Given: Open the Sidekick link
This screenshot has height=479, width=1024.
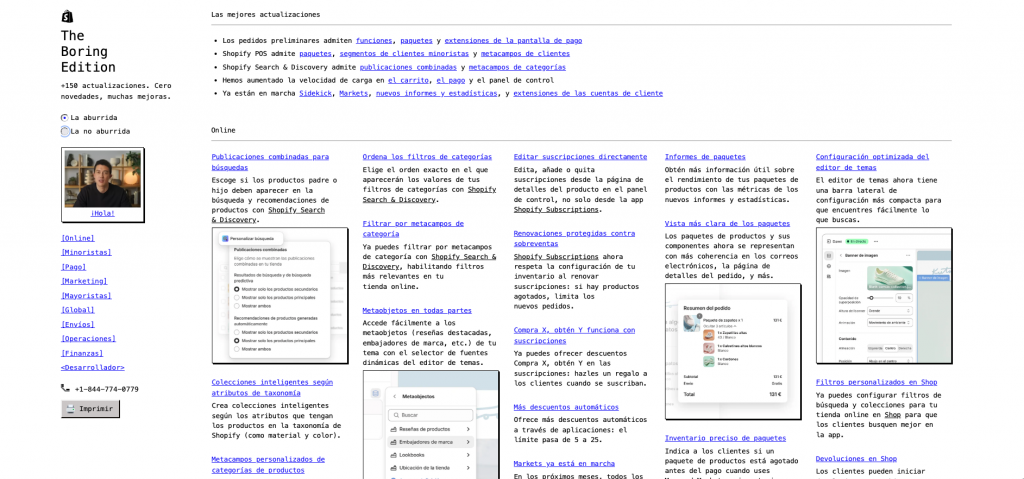Looking at the screenshot, I should tap(315, 93).
